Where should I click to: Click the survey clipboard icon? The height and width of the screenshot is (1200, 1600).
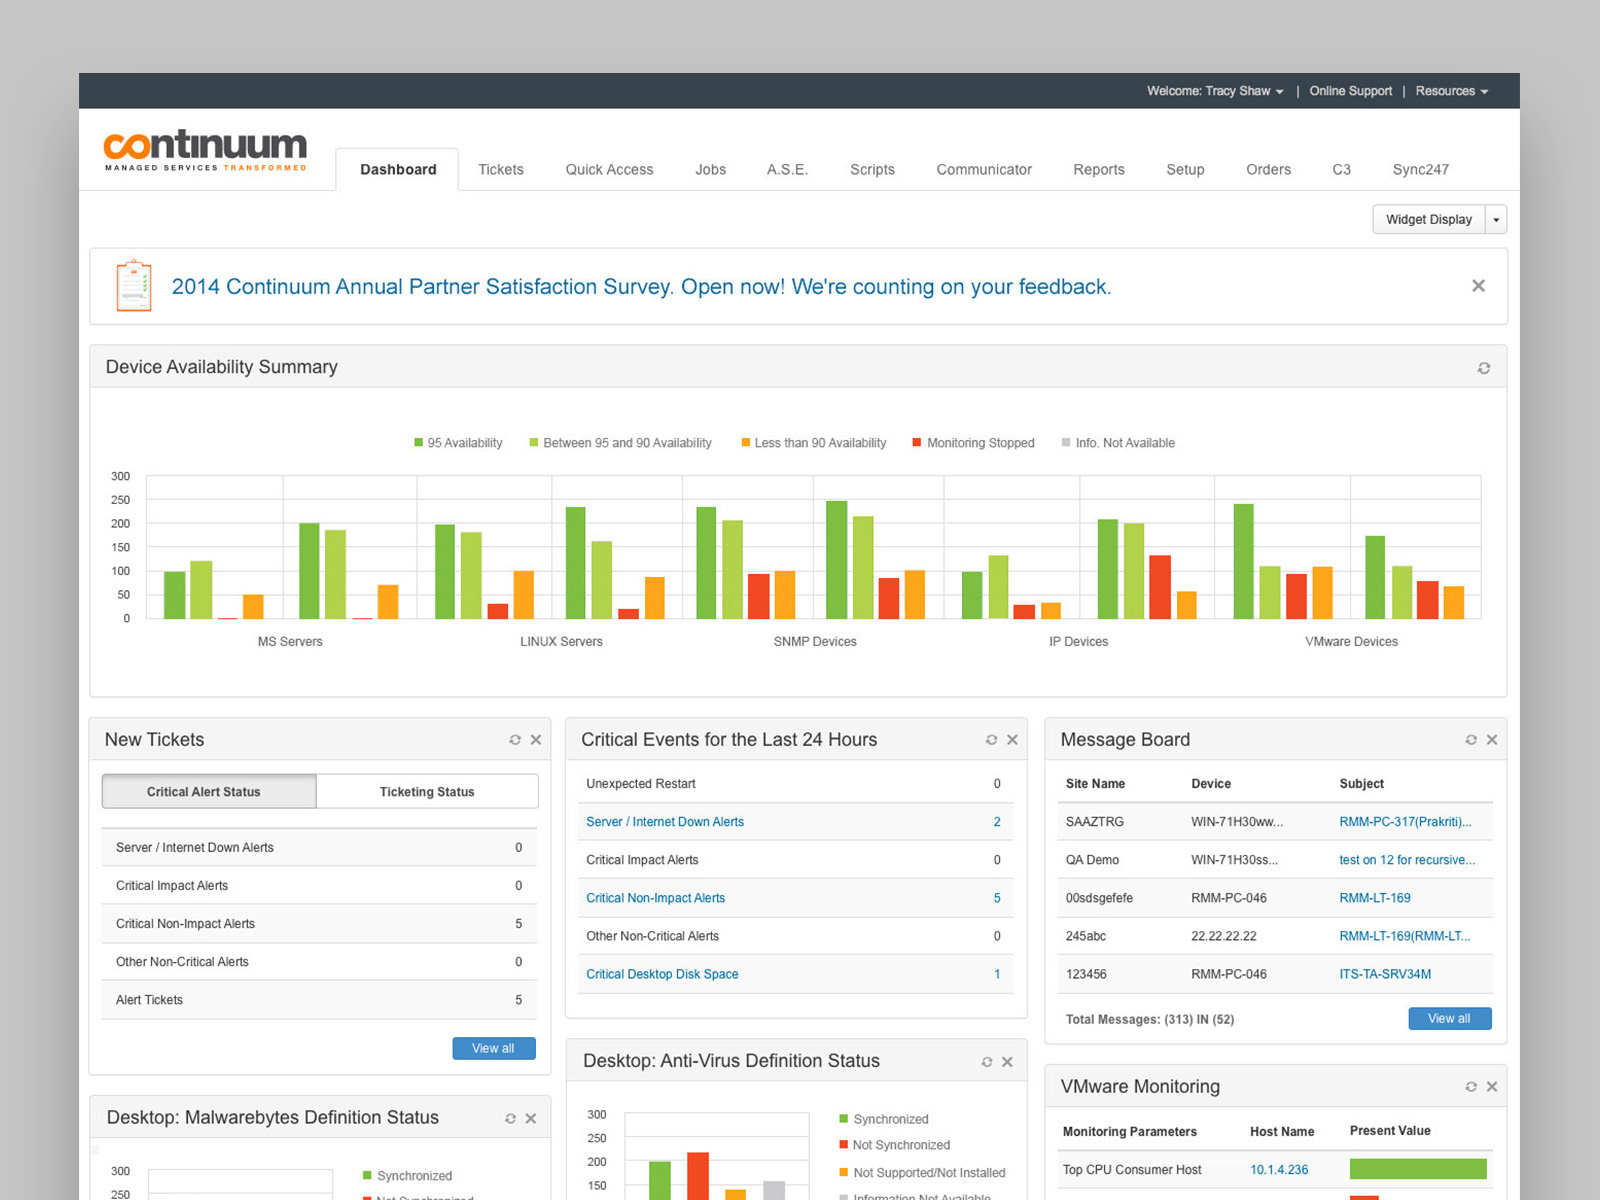tap(133, 286)
